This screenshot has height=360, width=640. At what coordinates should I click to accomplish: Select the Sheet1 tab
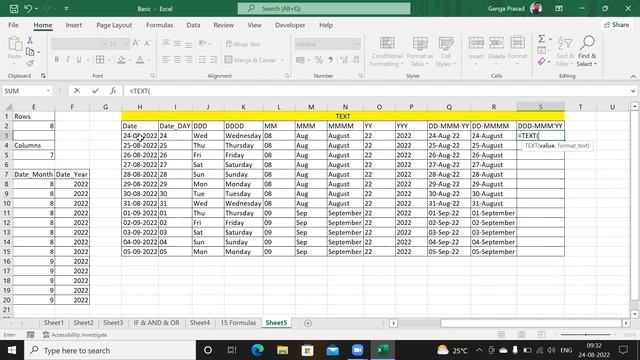coord(53,323)
